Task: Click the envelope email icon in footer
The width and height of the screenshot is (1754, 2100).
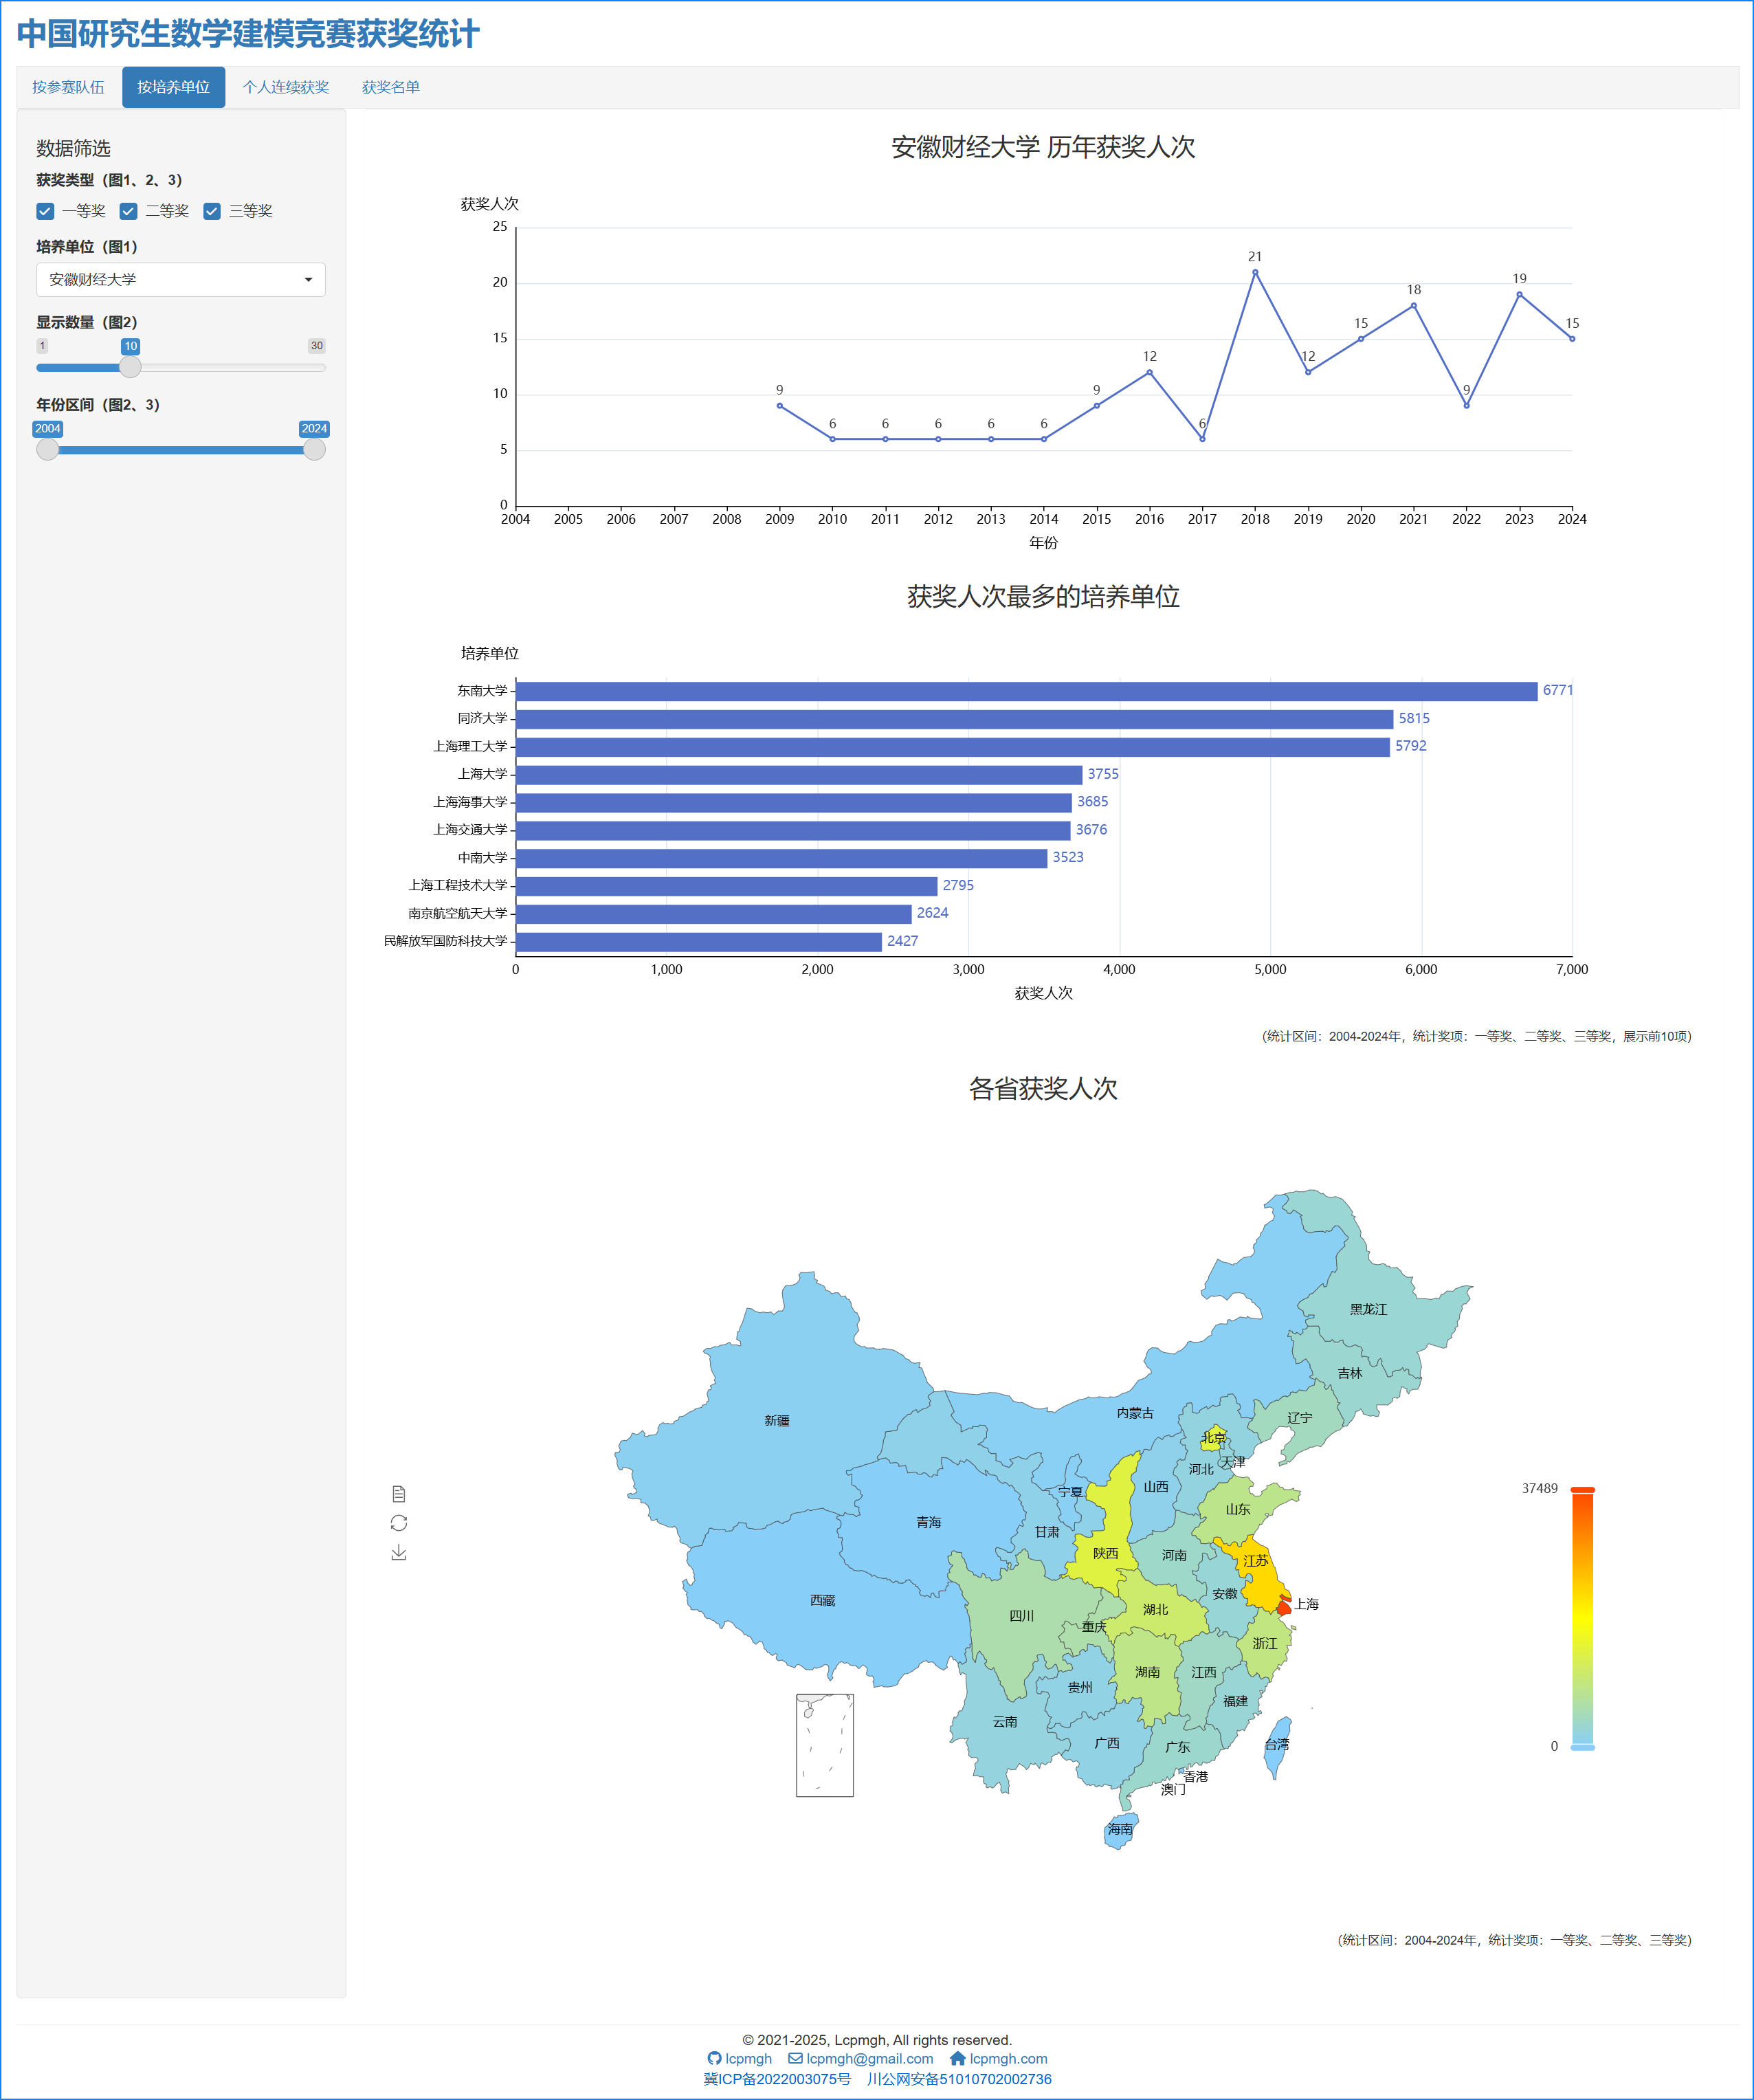Action: [795, 2058]
